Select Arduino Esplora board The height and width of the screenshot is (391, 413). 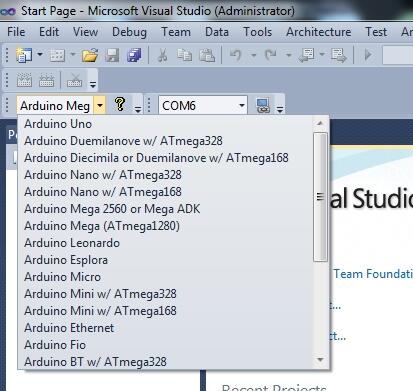[165, 260]
